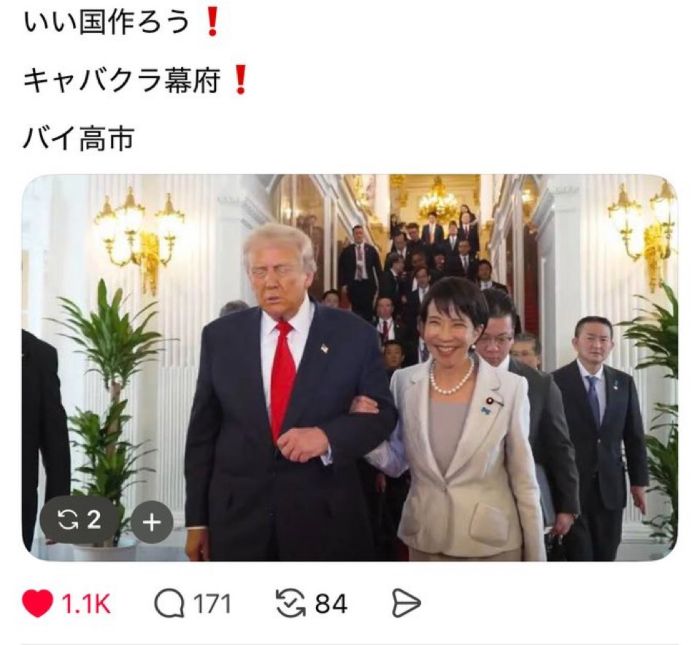
Task: View the 1.1K likes count
Action: [x=86, y=603]
